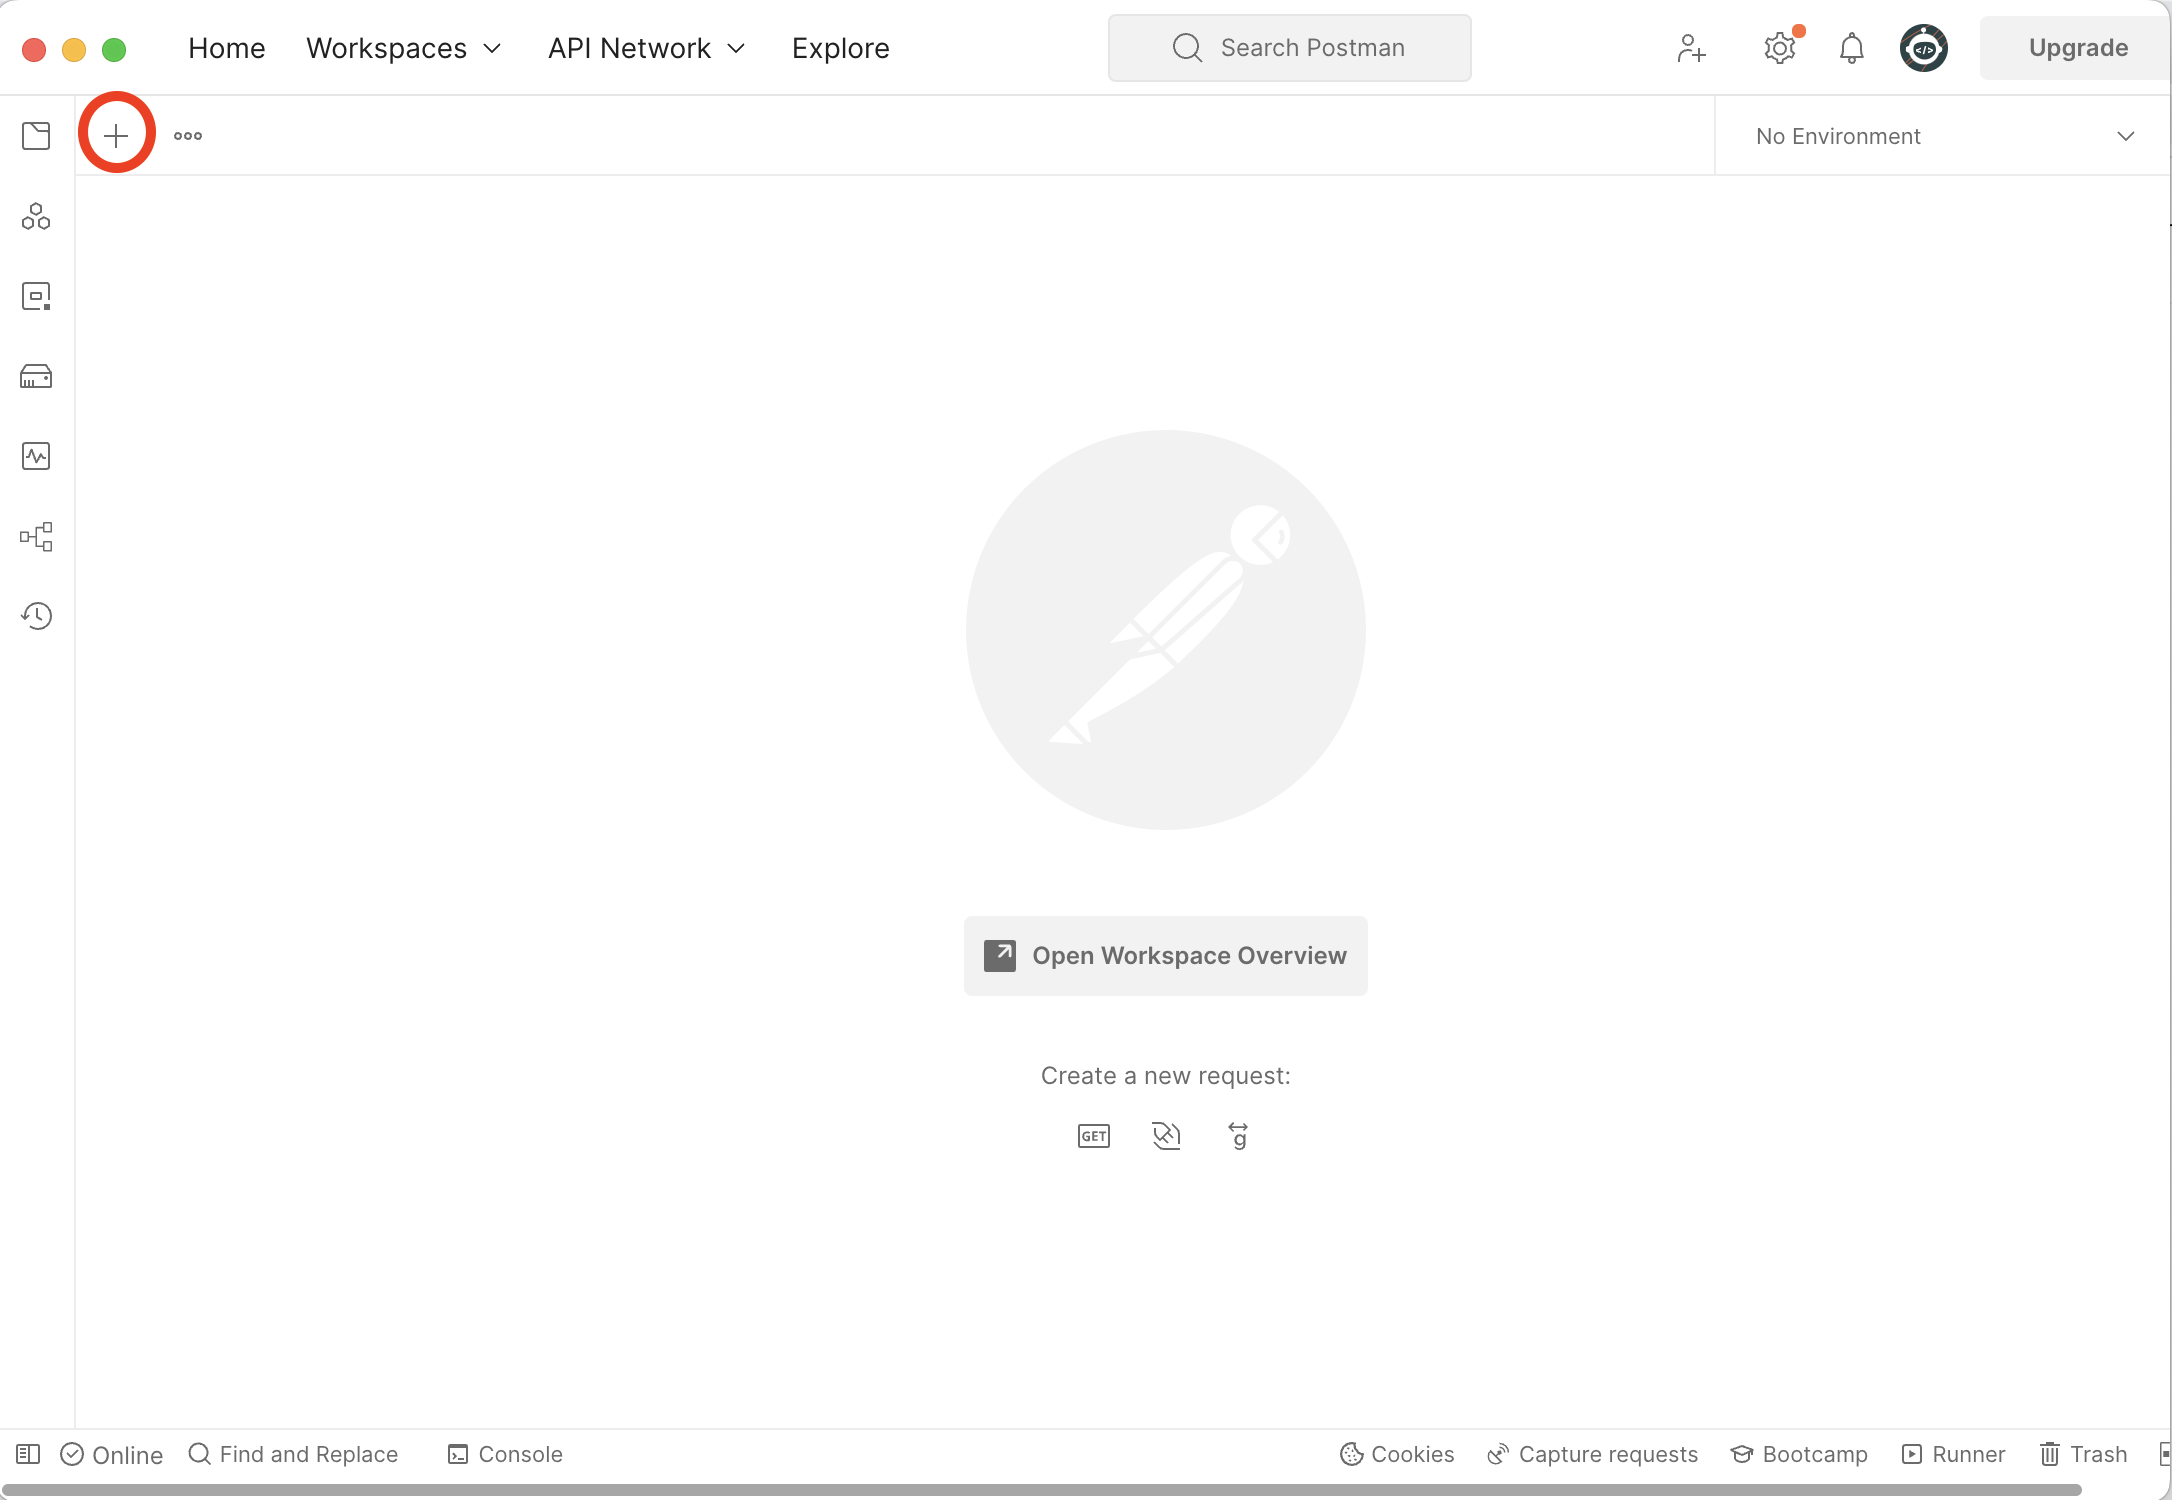Create a new gRPC request
Screen dimensions: 2172x1500
click(1238, 1136)
